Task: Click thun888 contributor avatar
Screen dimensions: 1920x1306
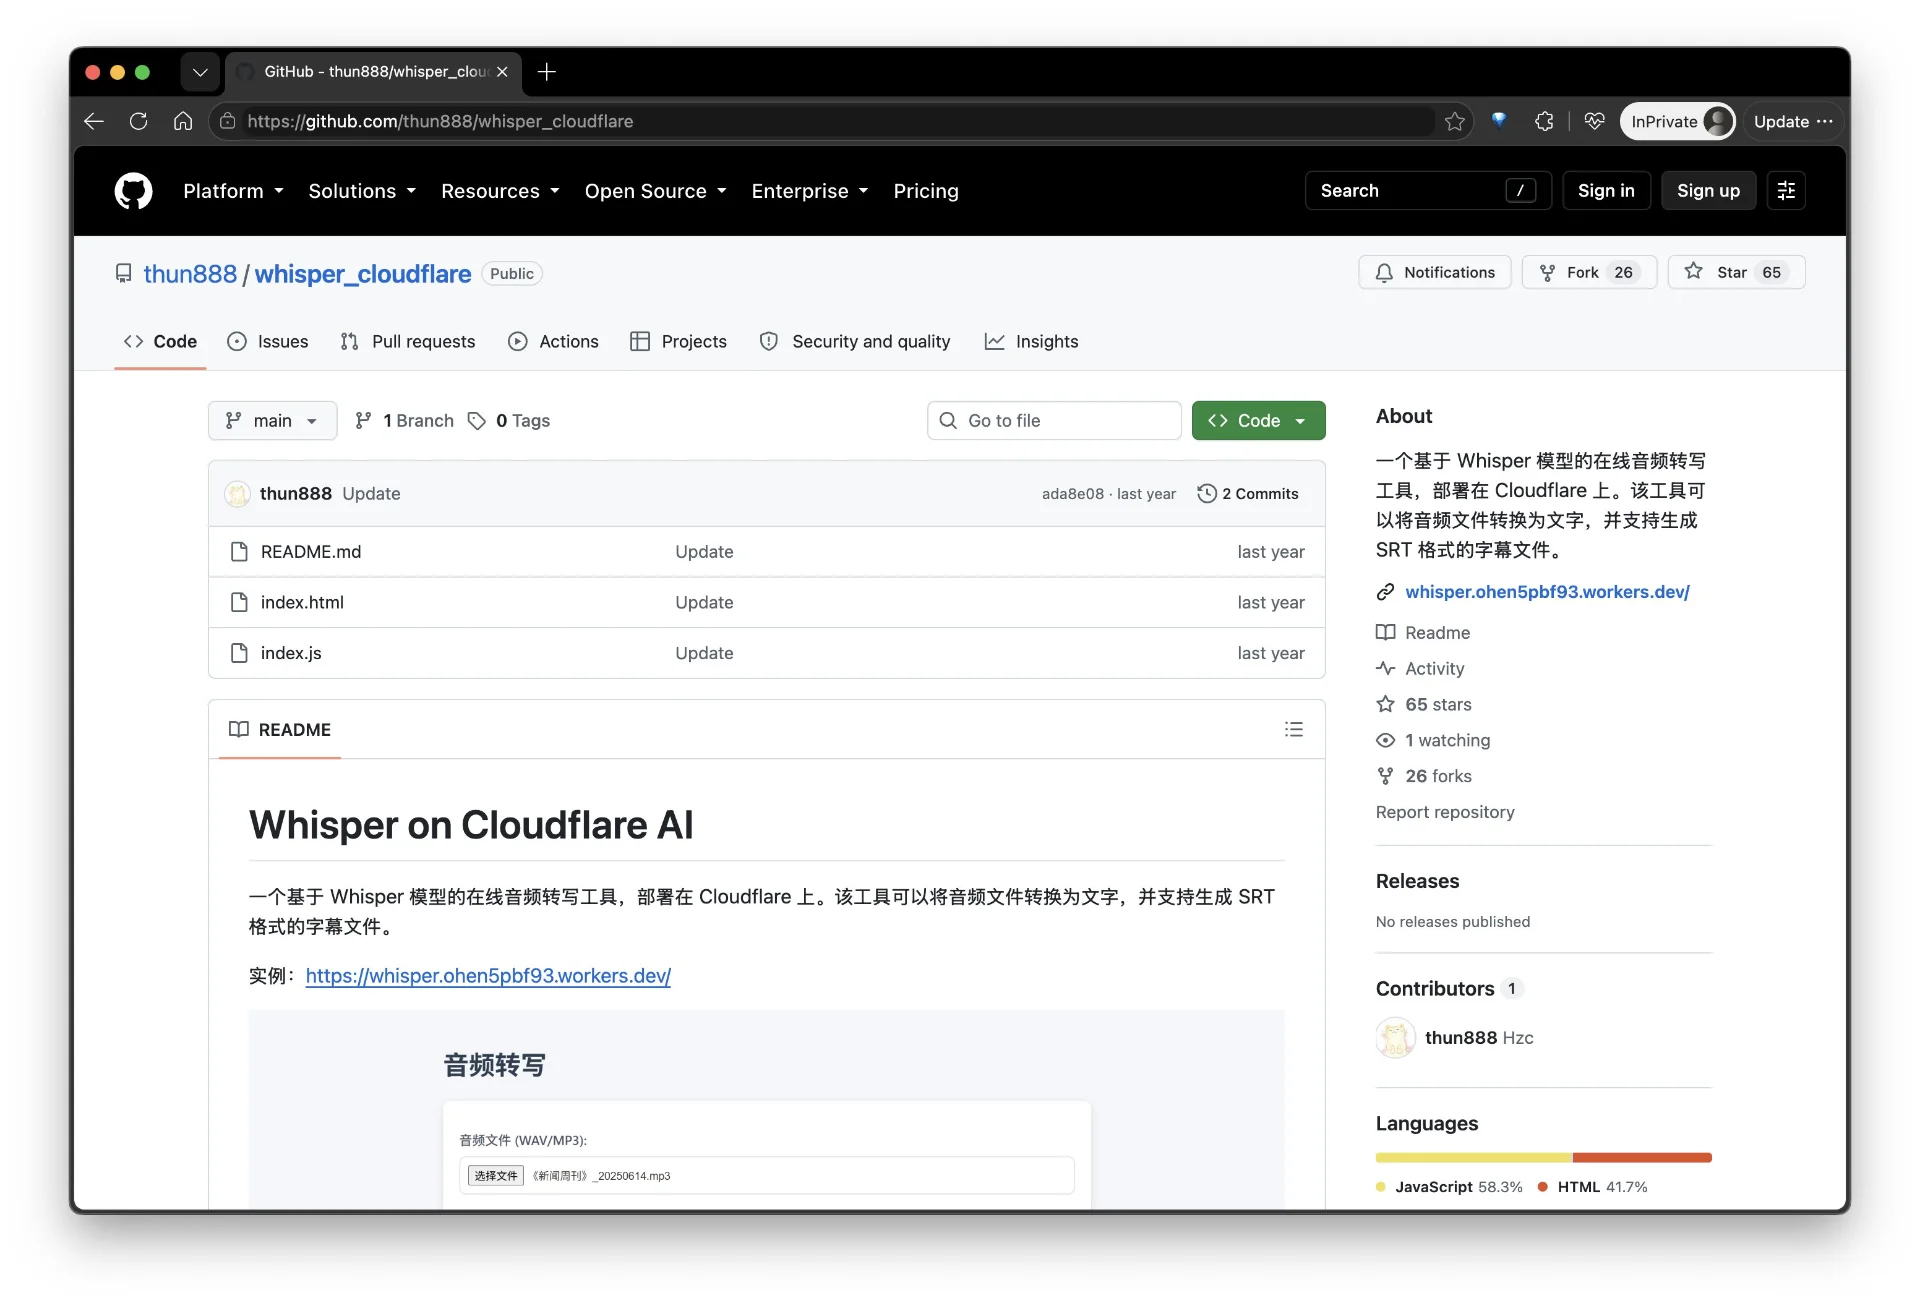Action: pyautogui.click(x=1396, y=1037)
